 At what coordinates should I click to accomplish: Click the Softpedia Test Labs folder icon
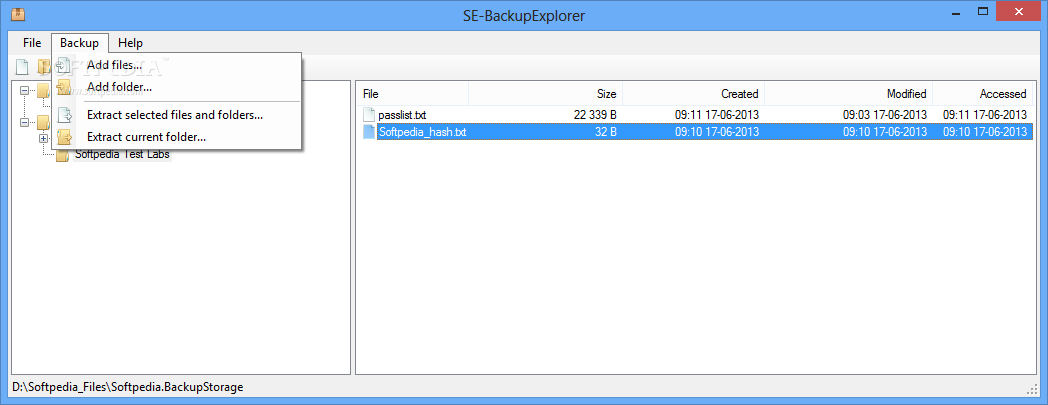63,155
